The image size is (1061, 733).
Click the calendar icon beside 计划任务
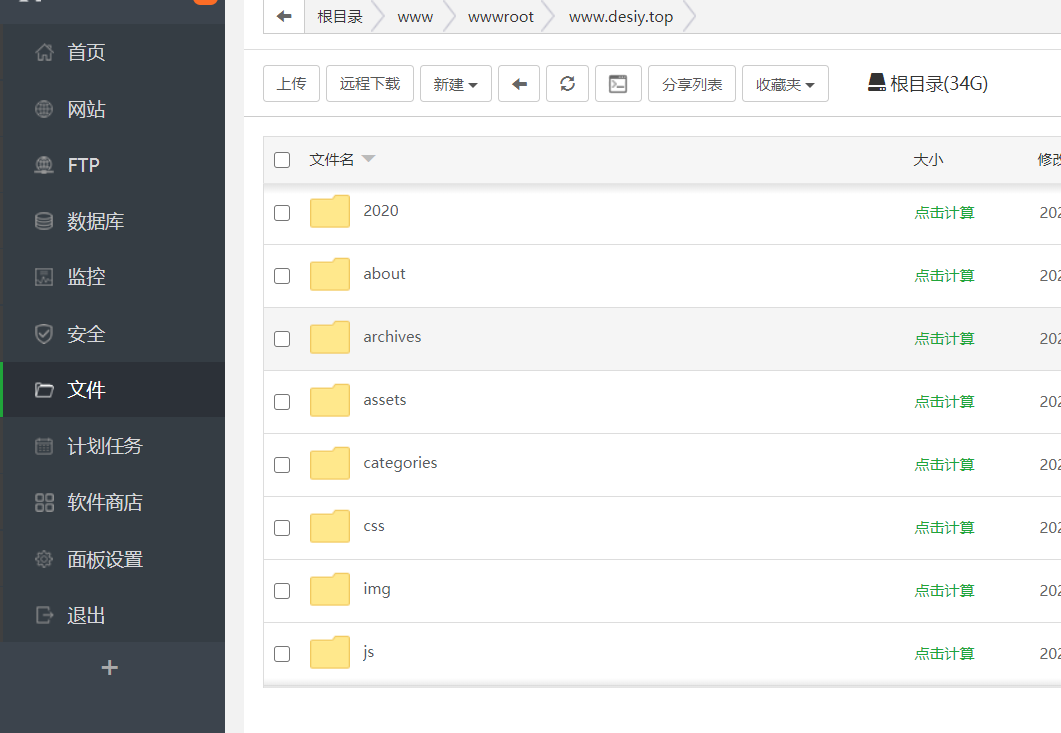pyautogui.click(x=44, y=446)
